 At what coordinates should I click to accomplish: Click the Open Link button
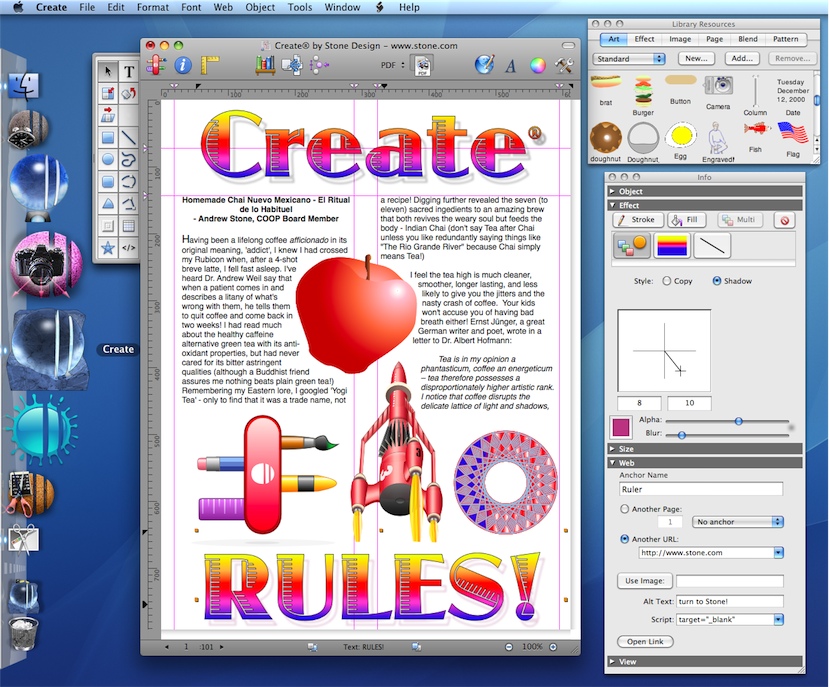tap(644, 642)
